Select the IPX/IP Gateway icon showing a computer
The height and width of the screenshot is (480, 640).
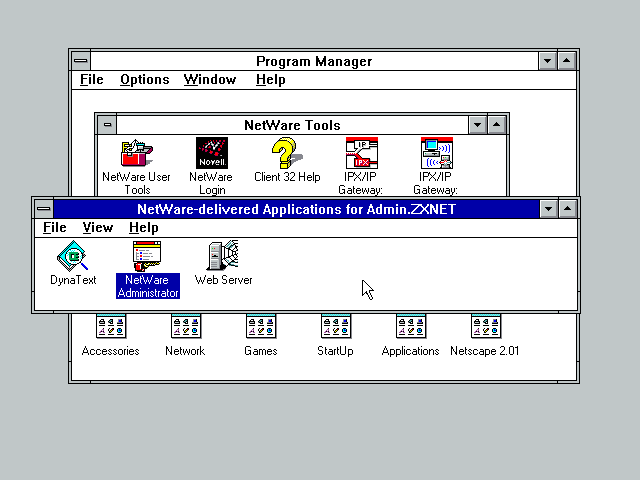437,153
